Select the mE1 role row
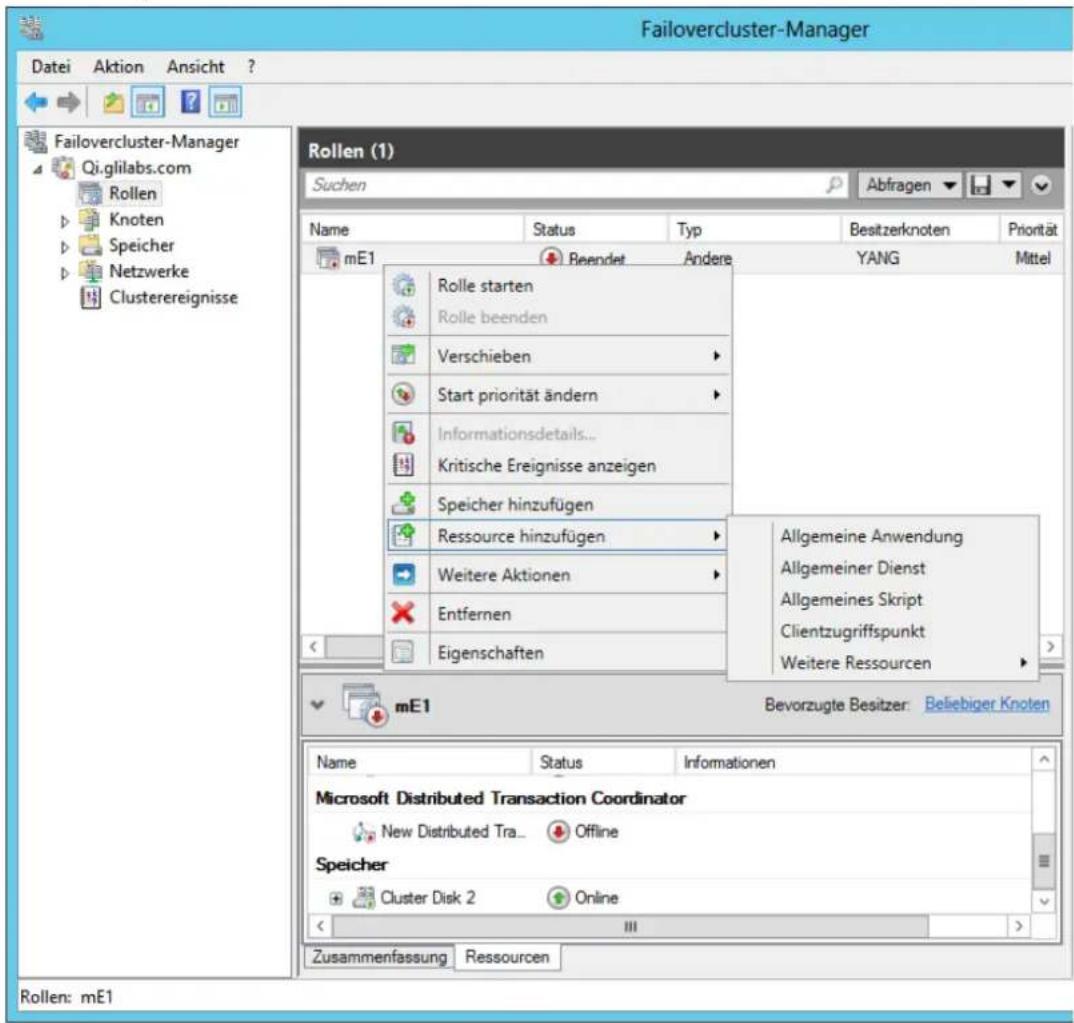1074x1023 pixels. click(682, 258)
